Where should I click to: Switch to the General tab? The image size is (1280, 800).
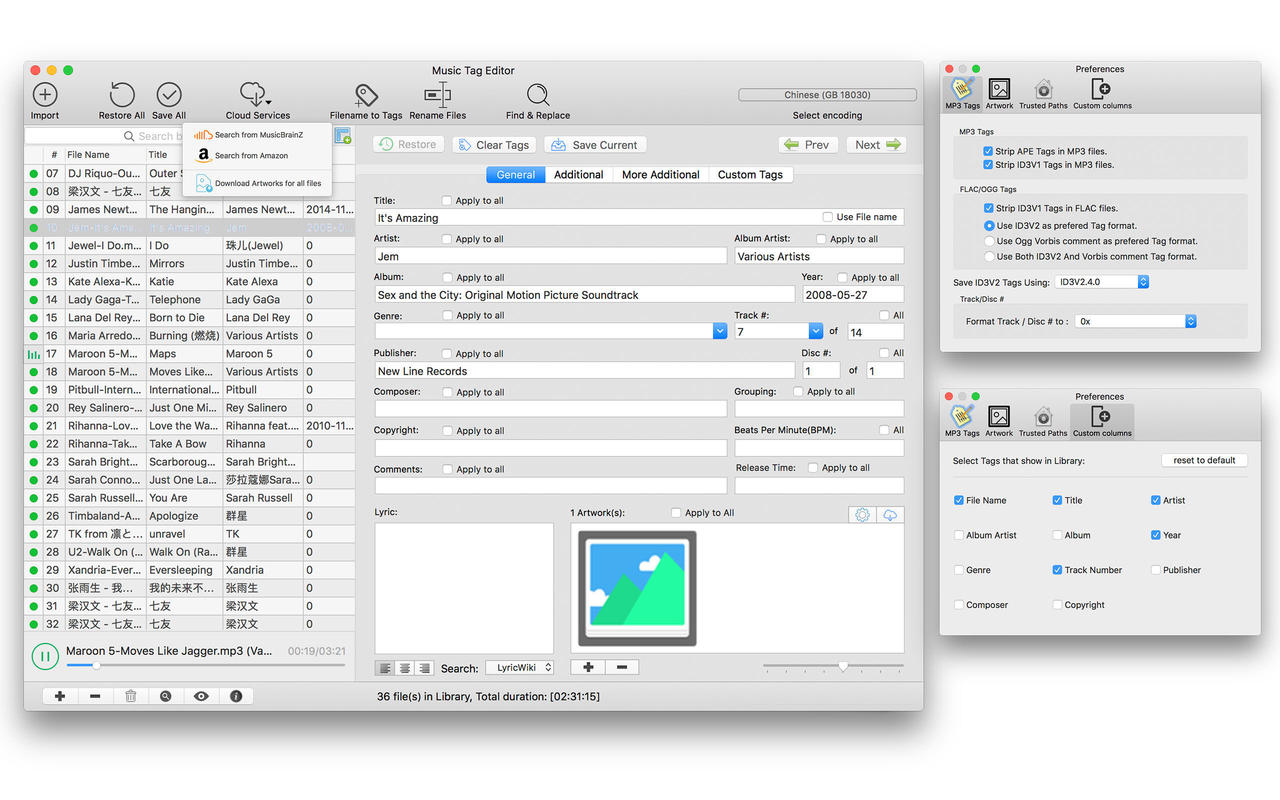pos(516,174)
